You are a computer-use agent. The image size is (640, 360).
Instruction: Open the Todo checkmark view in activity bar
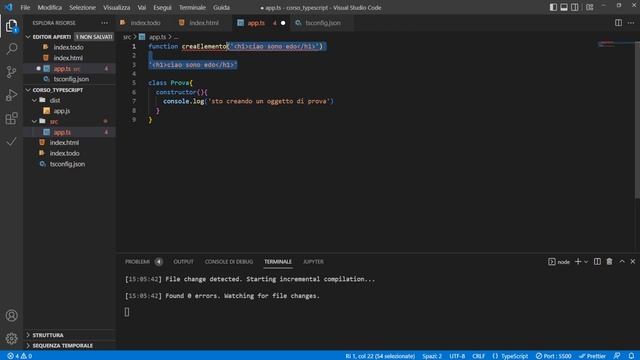(11, 142)
